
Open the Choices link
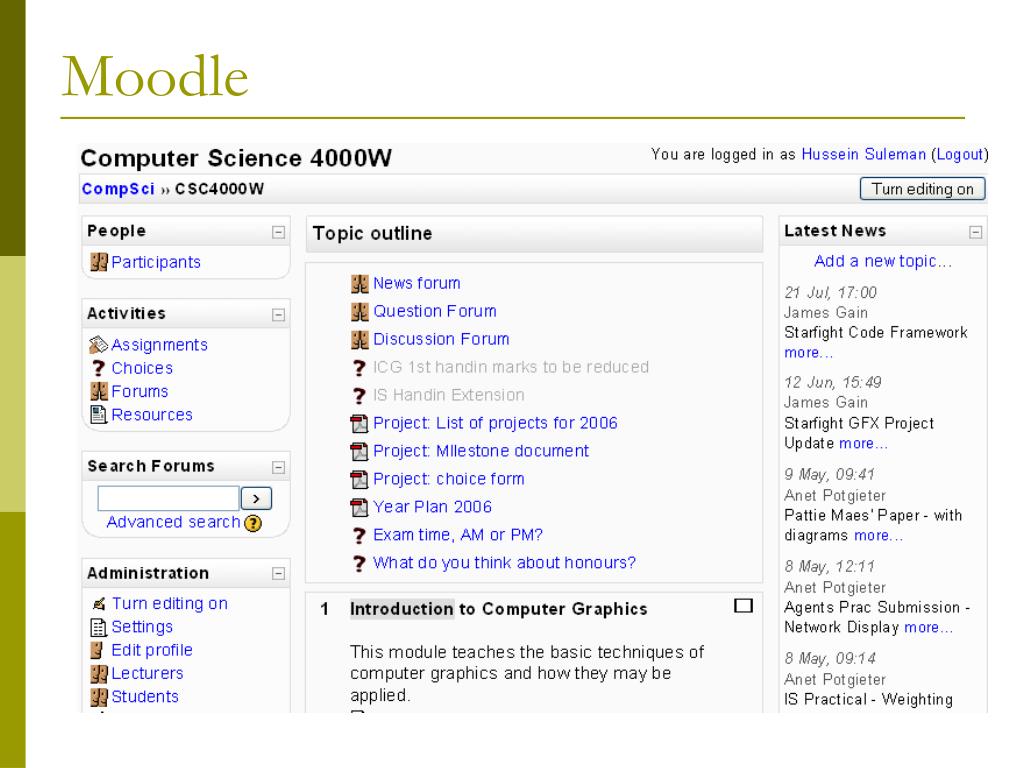point(142,368)
